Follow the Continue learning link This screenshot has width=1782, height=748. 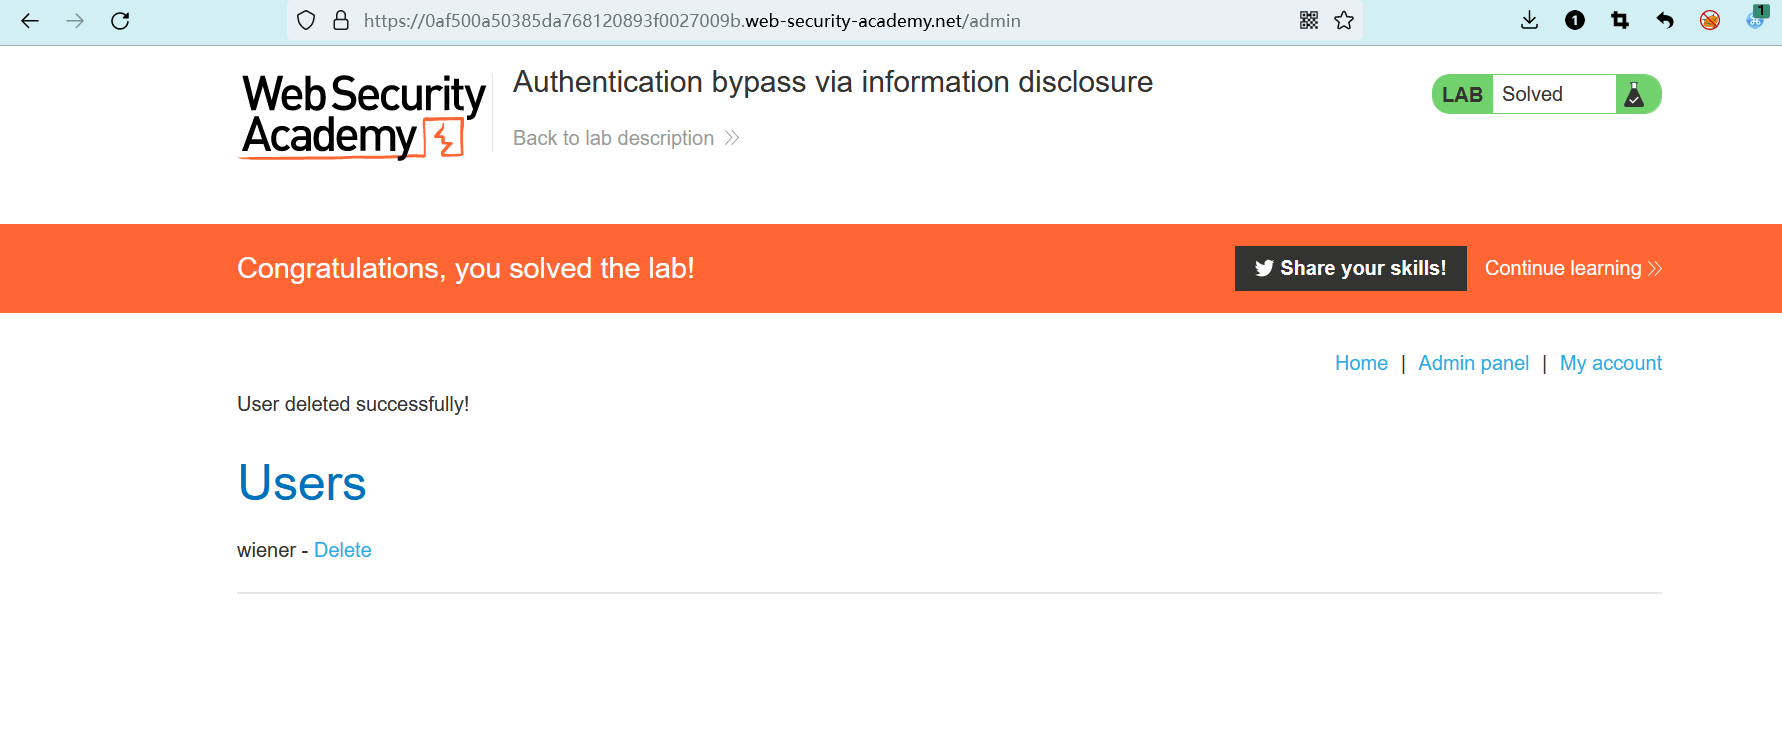click(x=1572, y=268)
